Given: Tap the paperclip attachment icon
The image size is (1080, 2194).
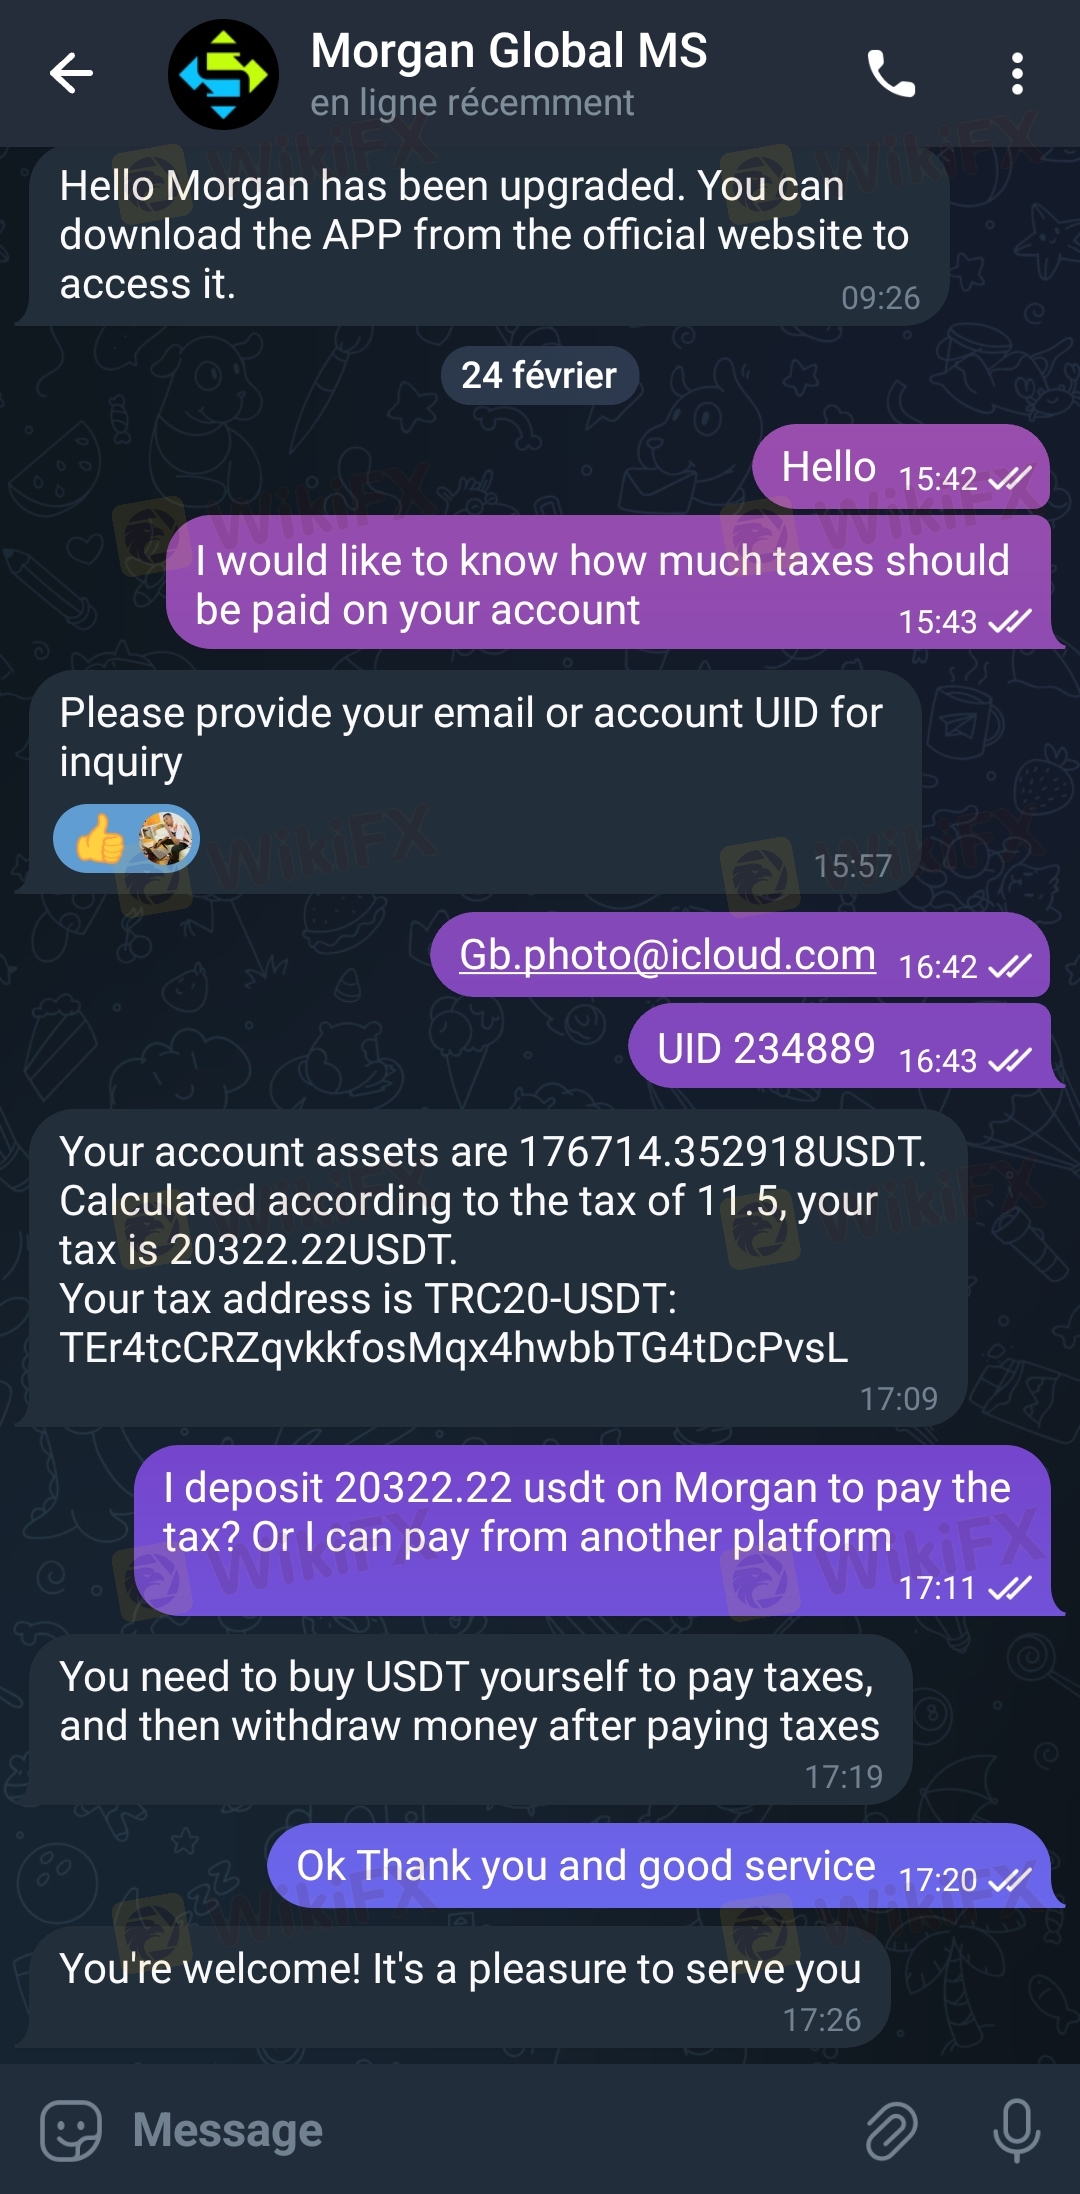Looking at the screenshot, I should [891, 2130].
